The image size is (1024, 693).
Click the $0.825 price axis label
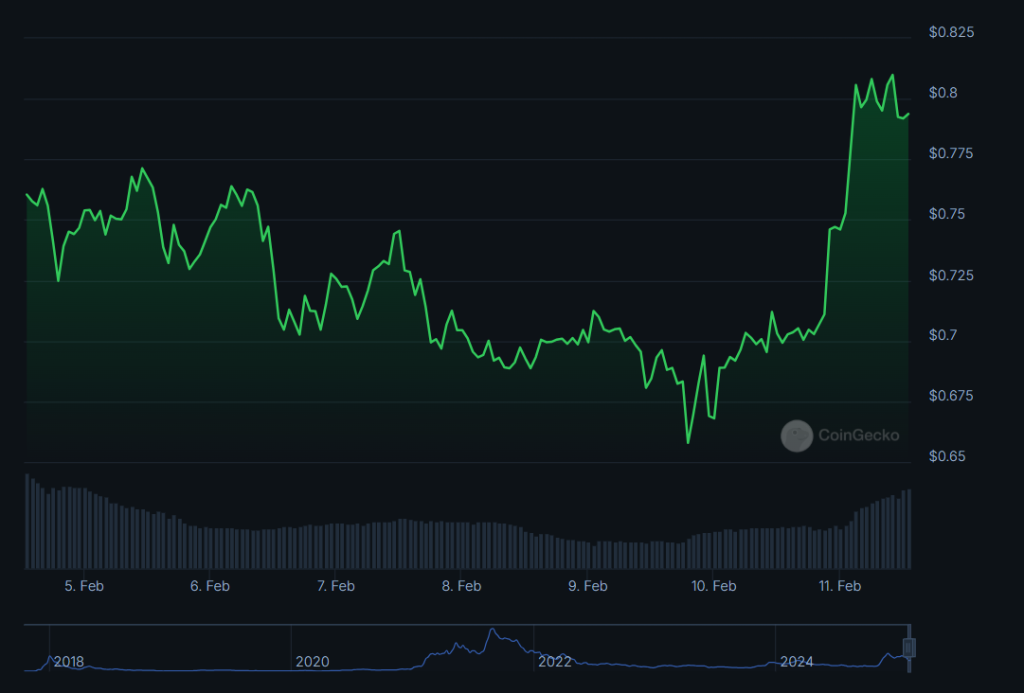pos(952,32)
